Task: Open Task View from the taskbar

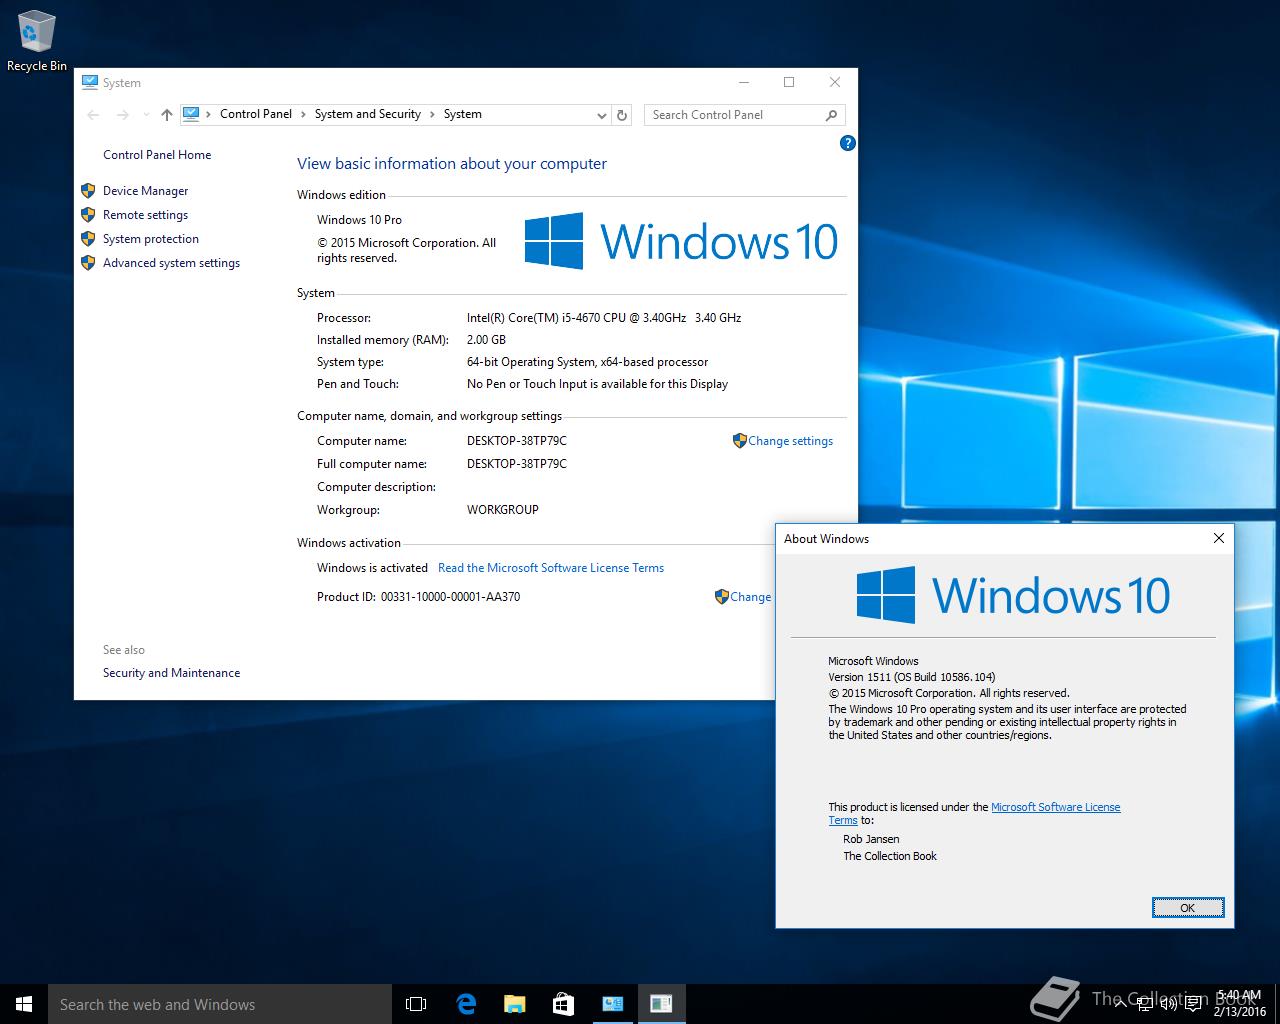Action: click(416, 1004)
